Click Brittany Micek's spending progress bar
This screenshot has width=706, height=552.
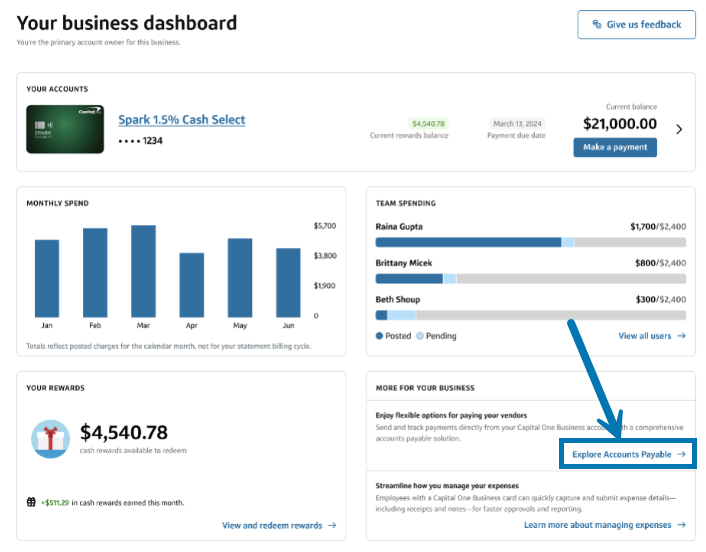(x=530, y=278)
